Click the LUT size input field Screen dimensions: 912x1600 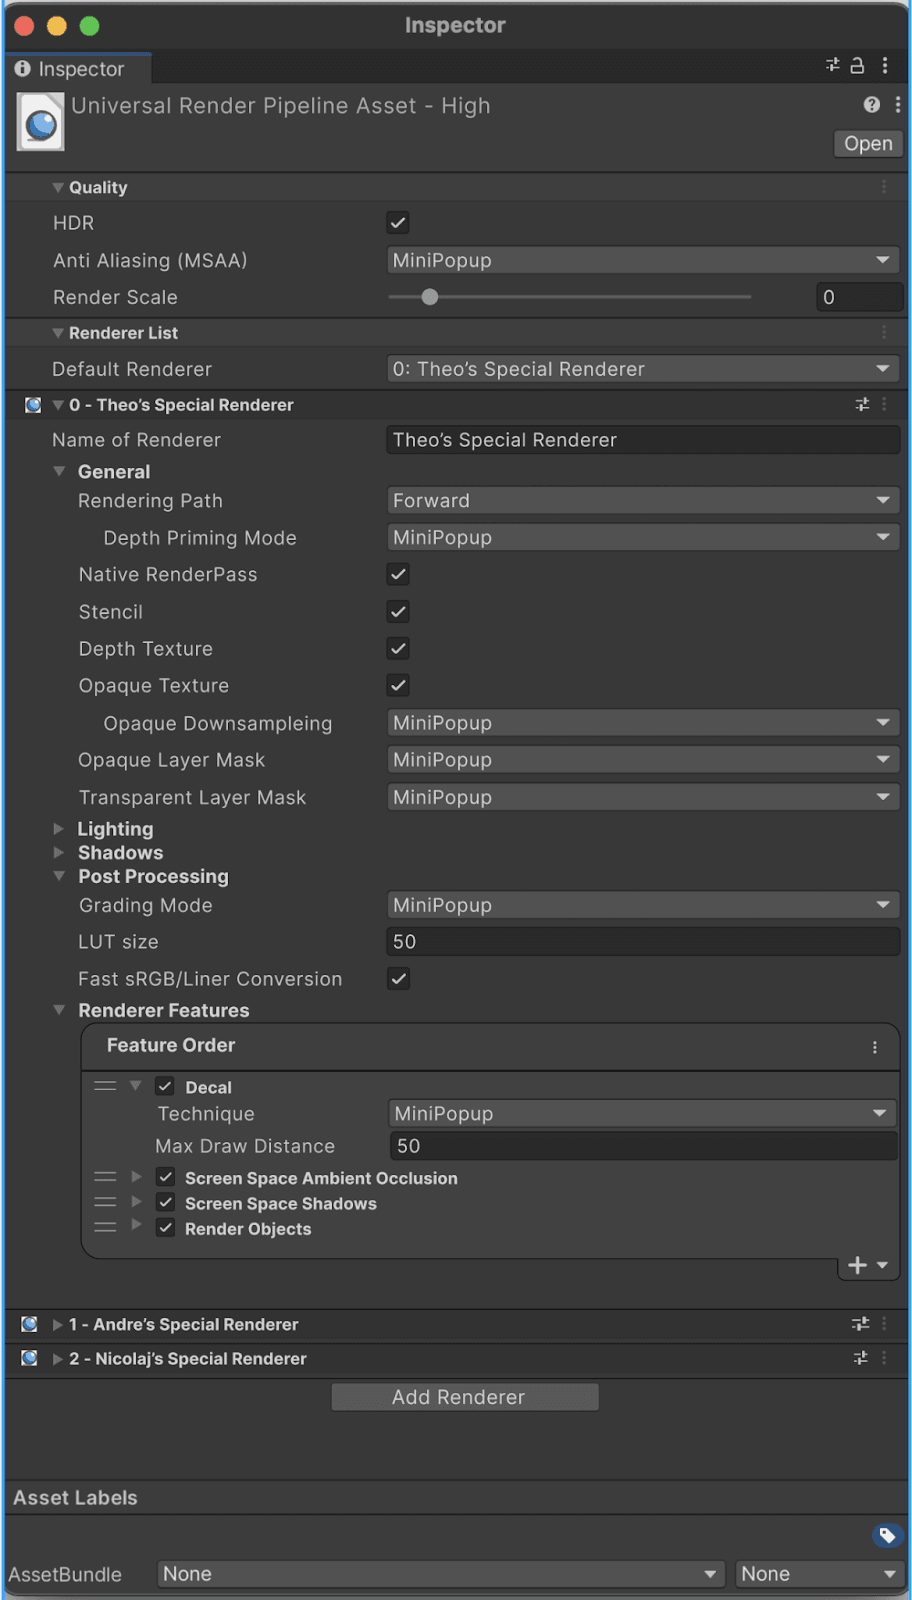(643, 942)
